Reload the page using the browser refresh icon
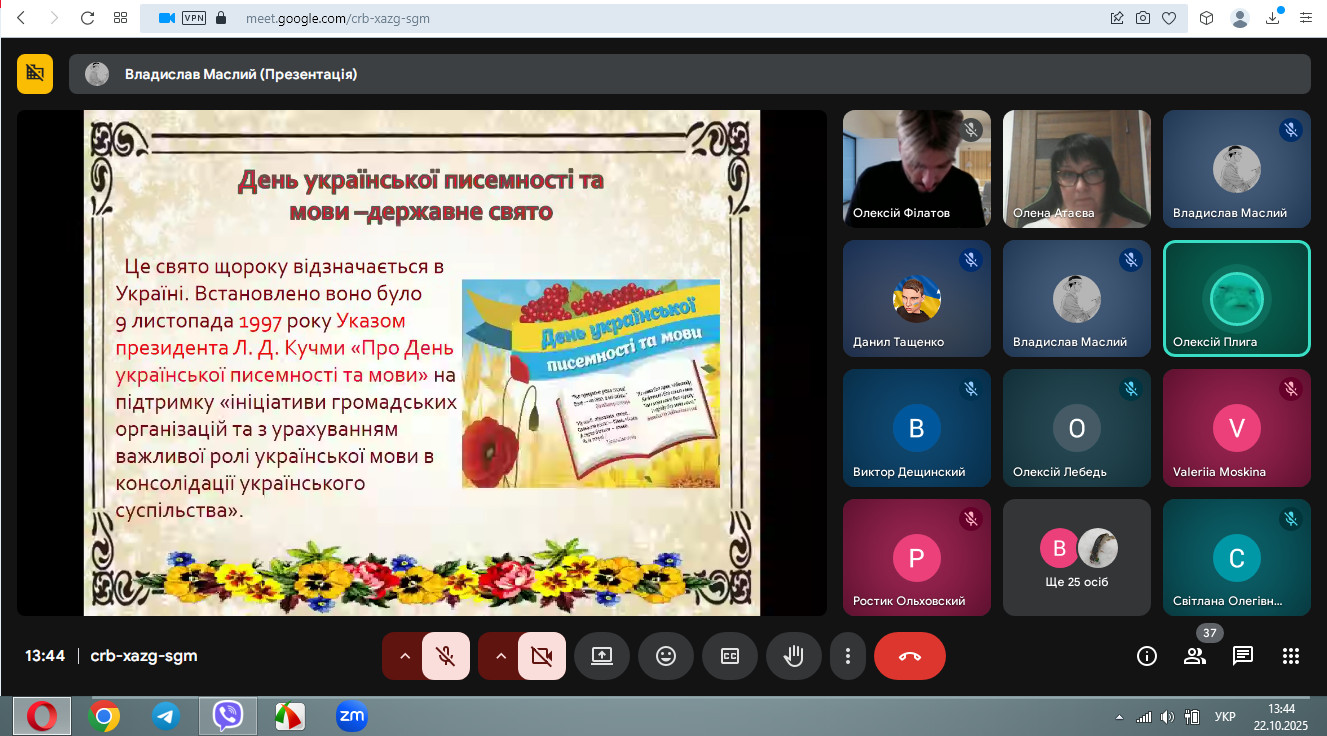The width and height of the screenshot is (1327, 736). 87,18
